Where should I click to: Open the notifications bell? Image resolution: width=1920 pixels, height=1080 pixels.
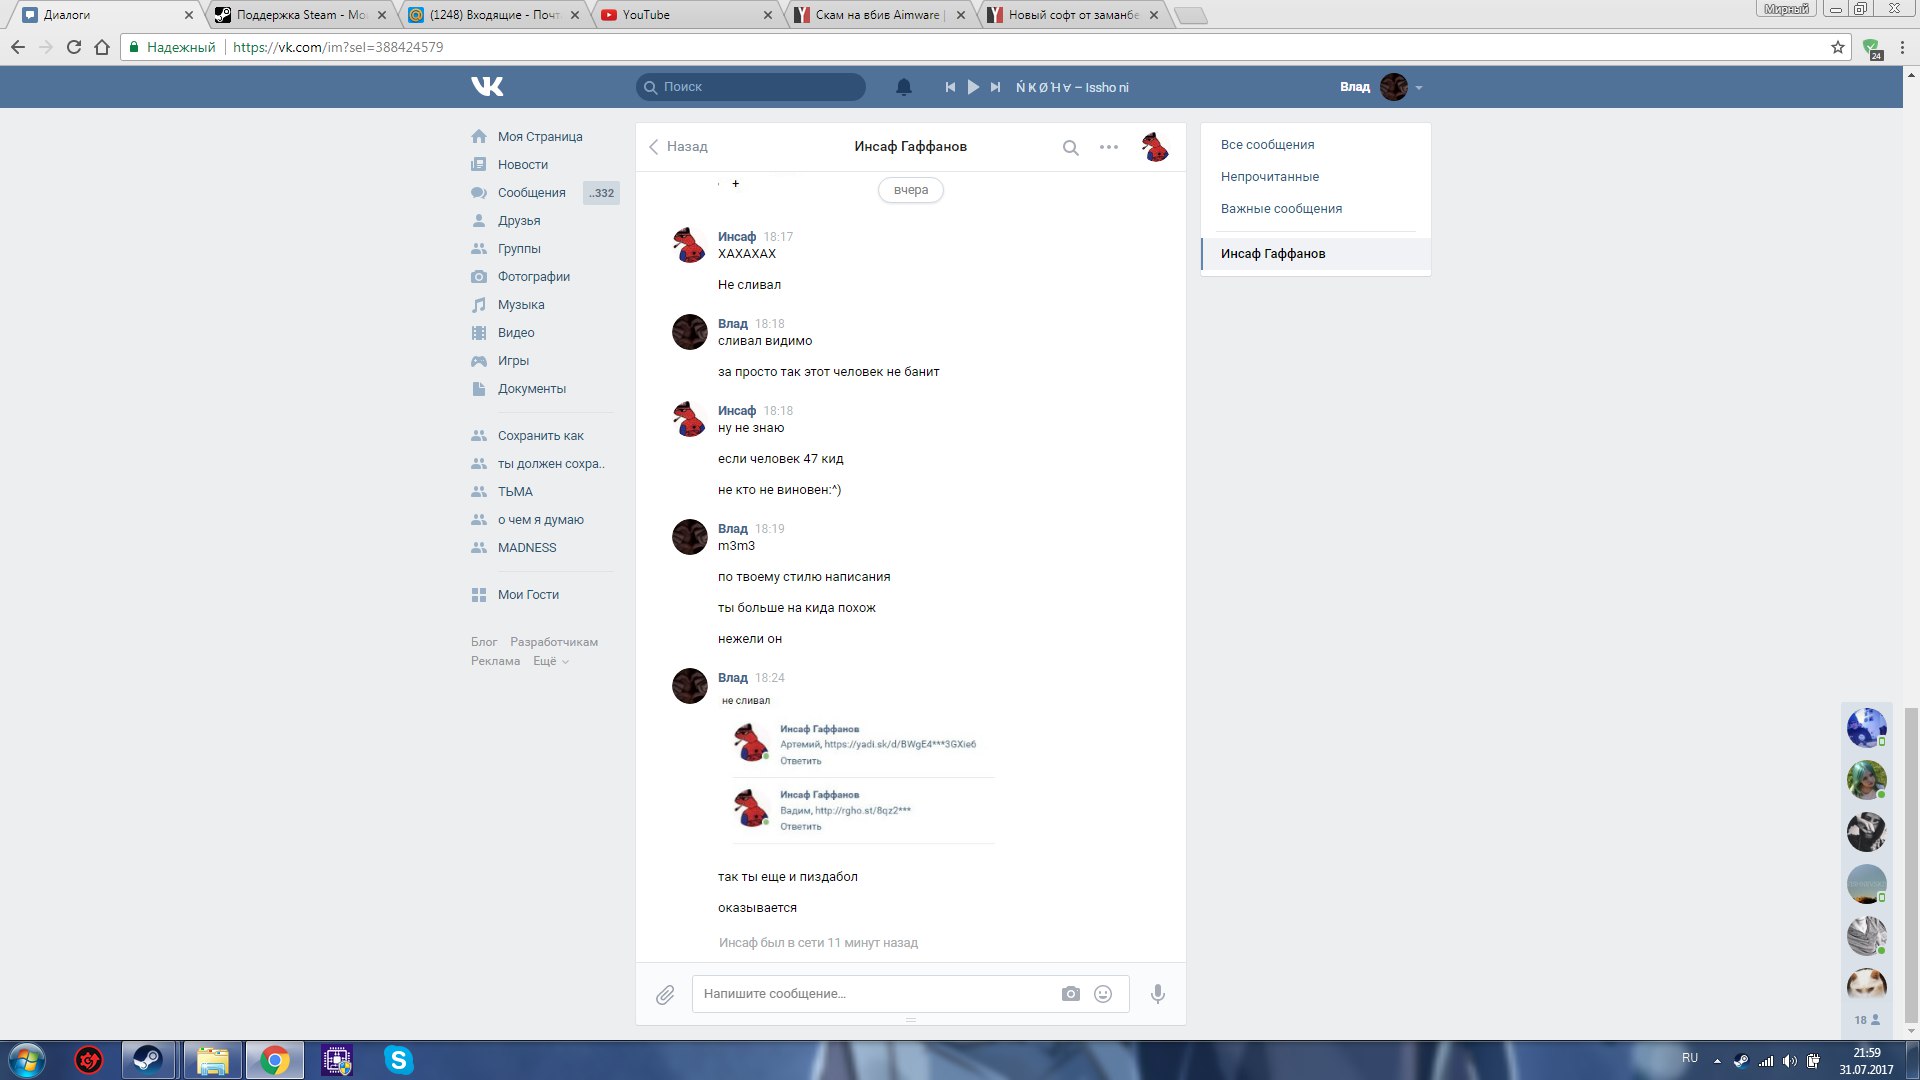coord(903,87)
